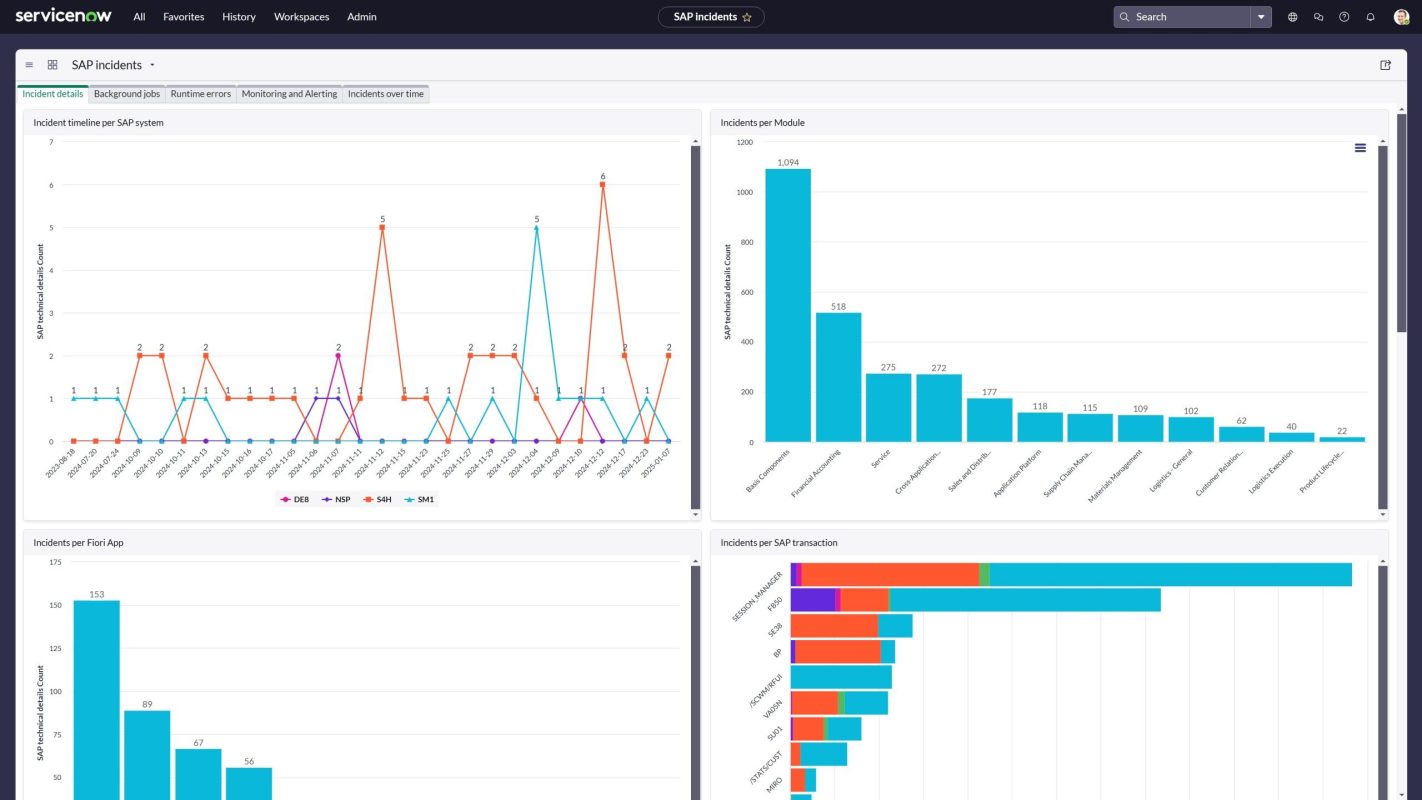Open Incidents per Module chart menu icon
Image resolution: width=1422 pixels, height=800 pixels.
1360,148
